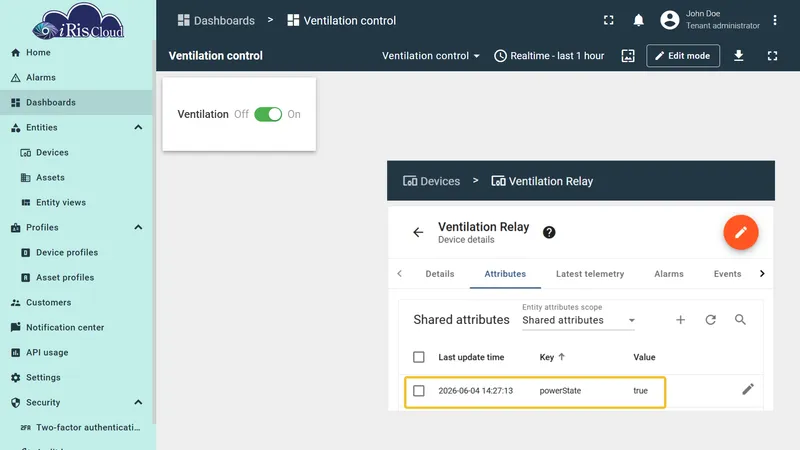Open the Ventilation control state dropdown
The width and height of the screenshot is (800, 450).
coord(431,56)
